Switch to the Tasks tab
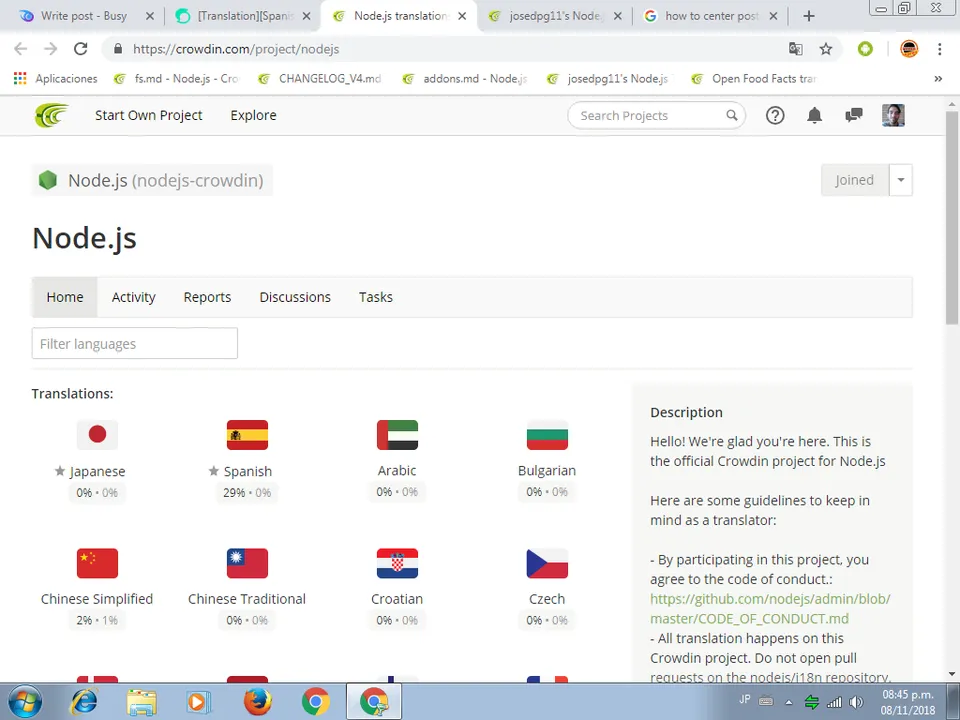The image size is (960, 720). [x=376, y=297]
